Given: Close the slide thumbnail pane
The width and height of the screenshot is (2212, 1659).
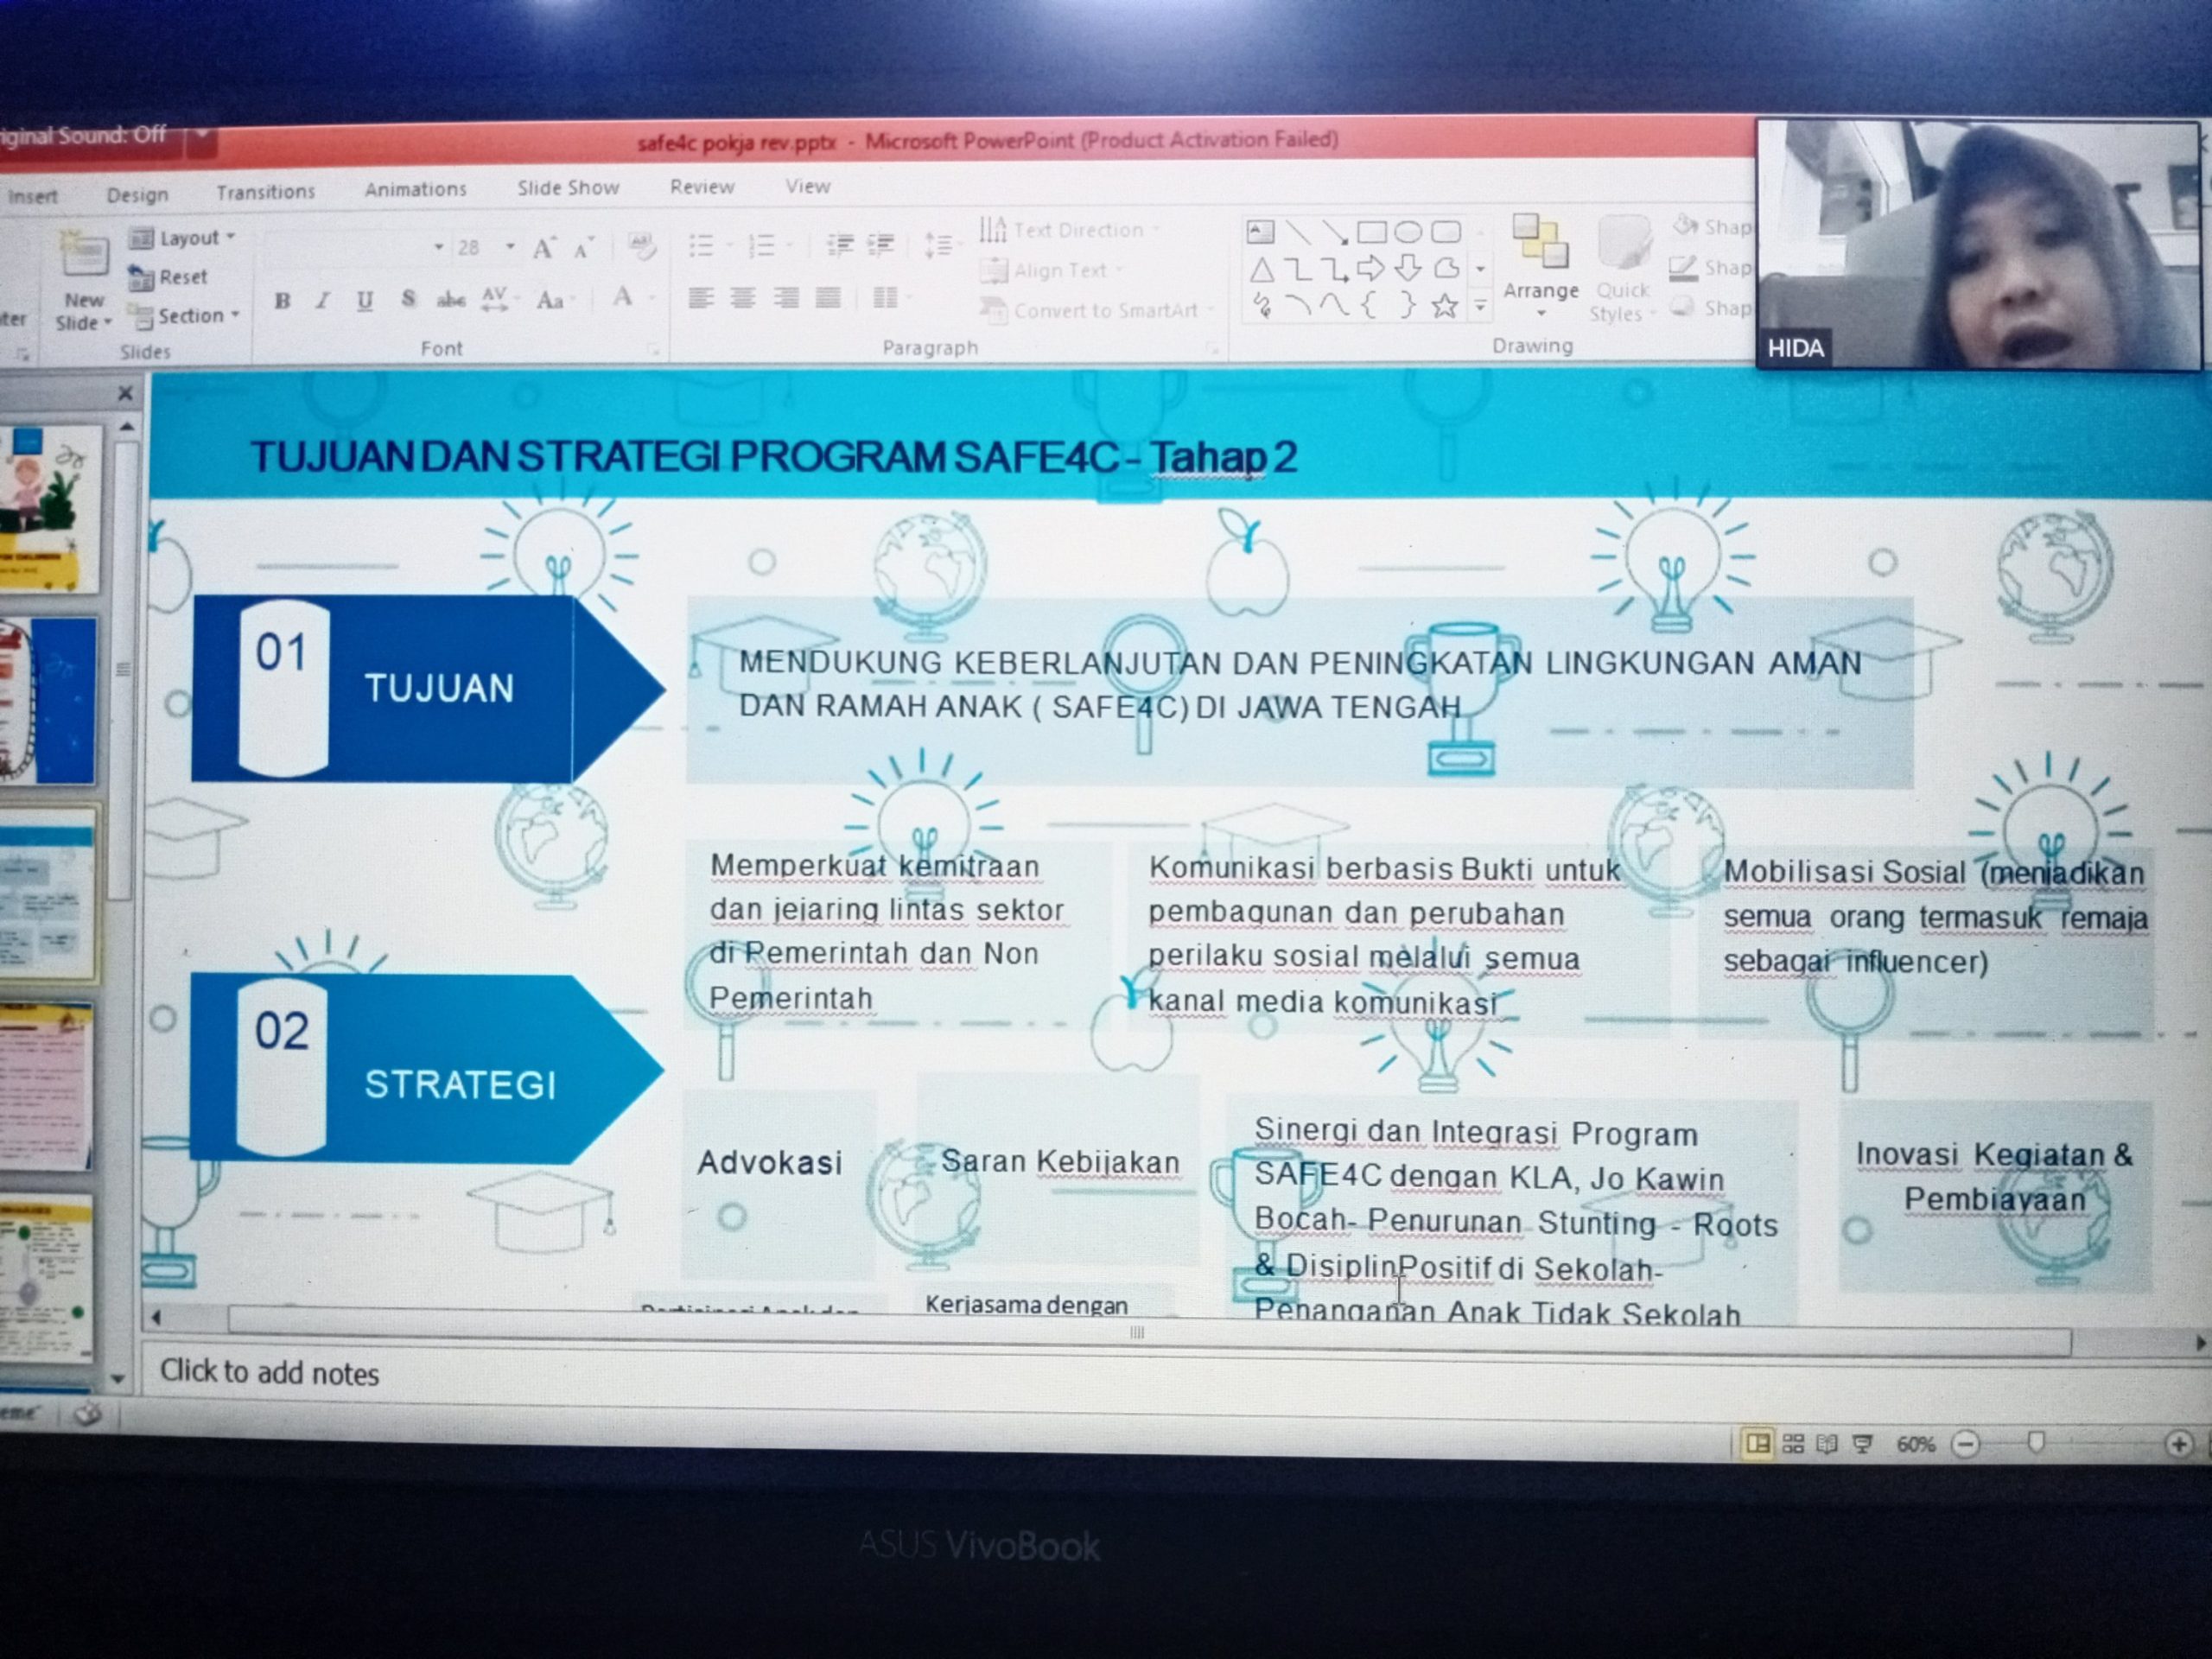Looking at the screenshot, I should click(x=125, y=393).
